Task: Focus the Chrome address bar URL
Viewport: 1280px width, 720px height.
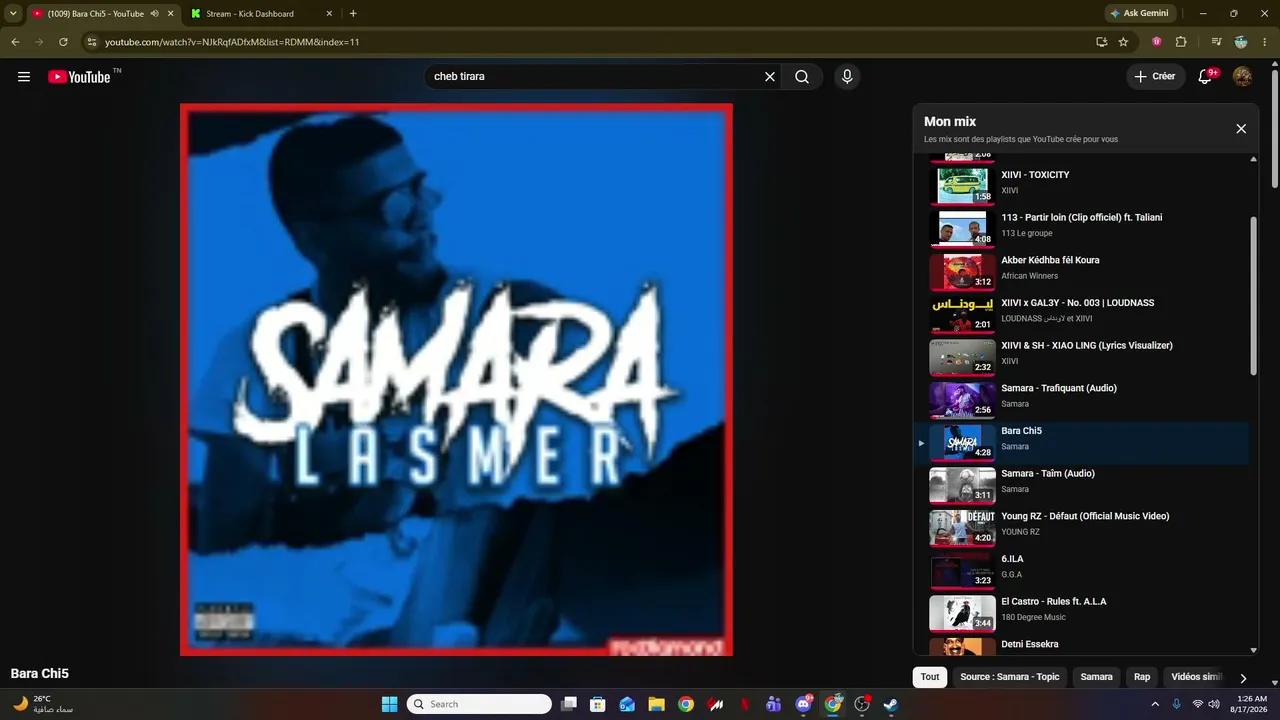Action: [232, 42]
